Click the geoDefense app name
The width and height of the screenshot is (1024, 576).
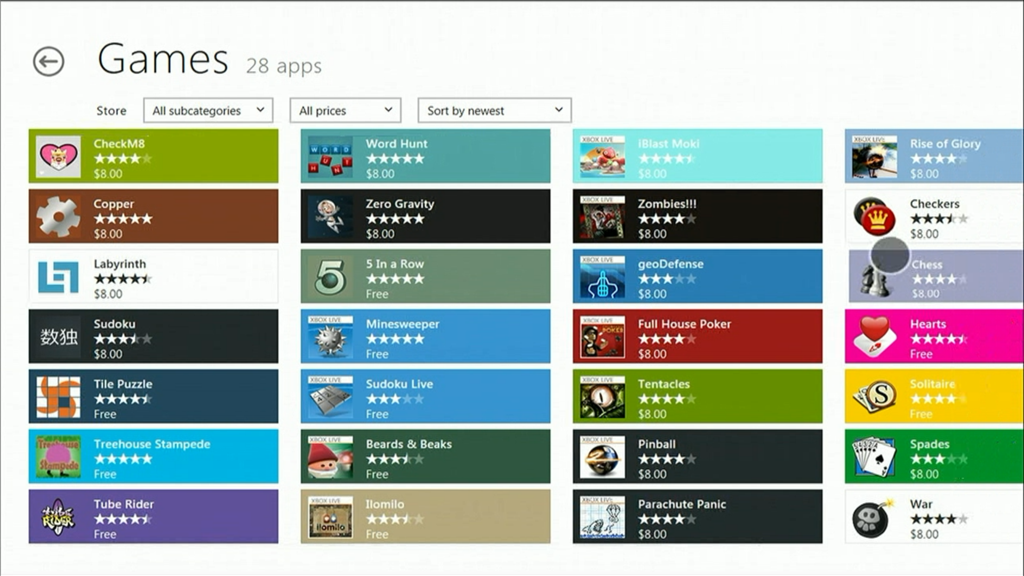671,264
